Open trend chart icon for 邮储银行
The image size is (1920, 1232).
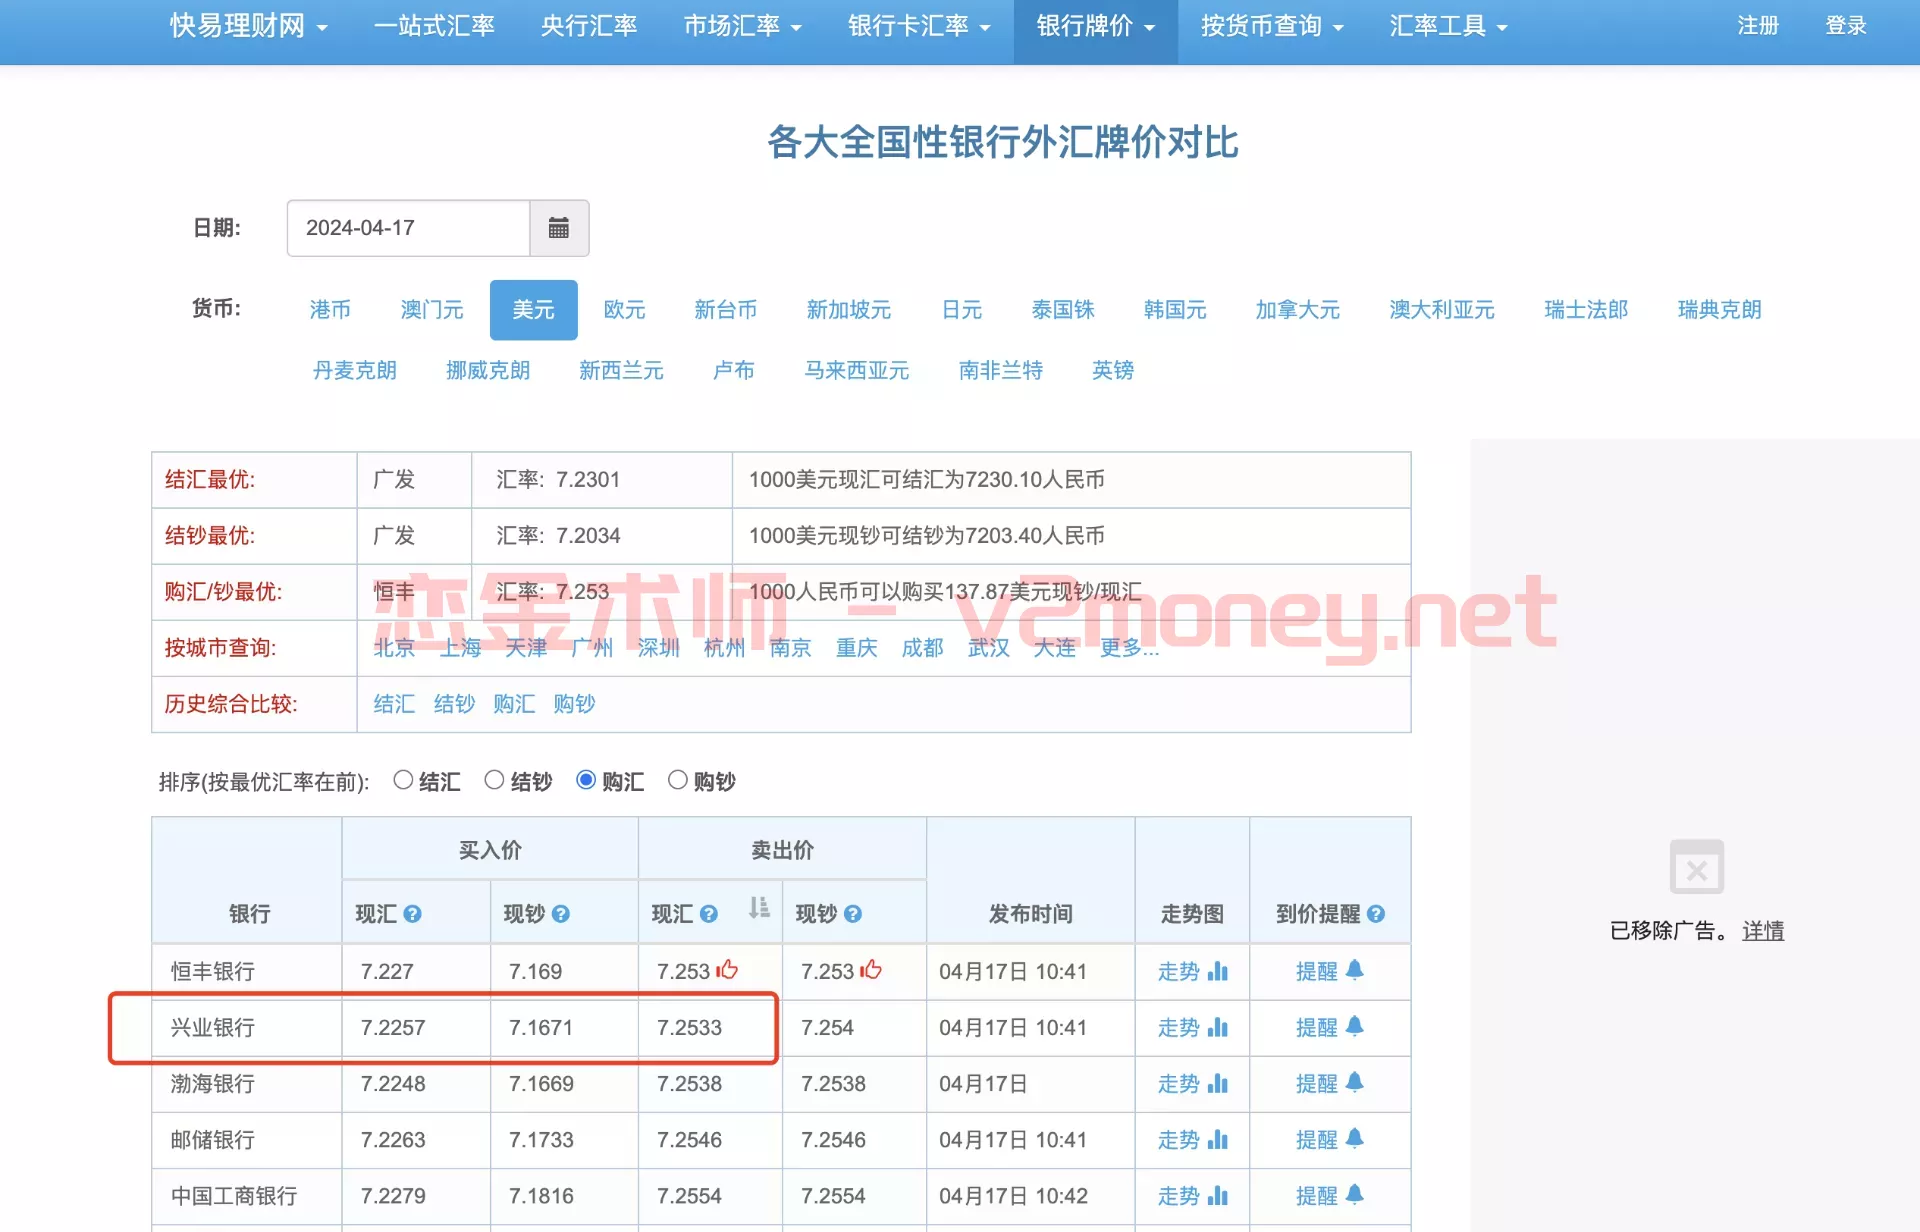[1218, 1139]
